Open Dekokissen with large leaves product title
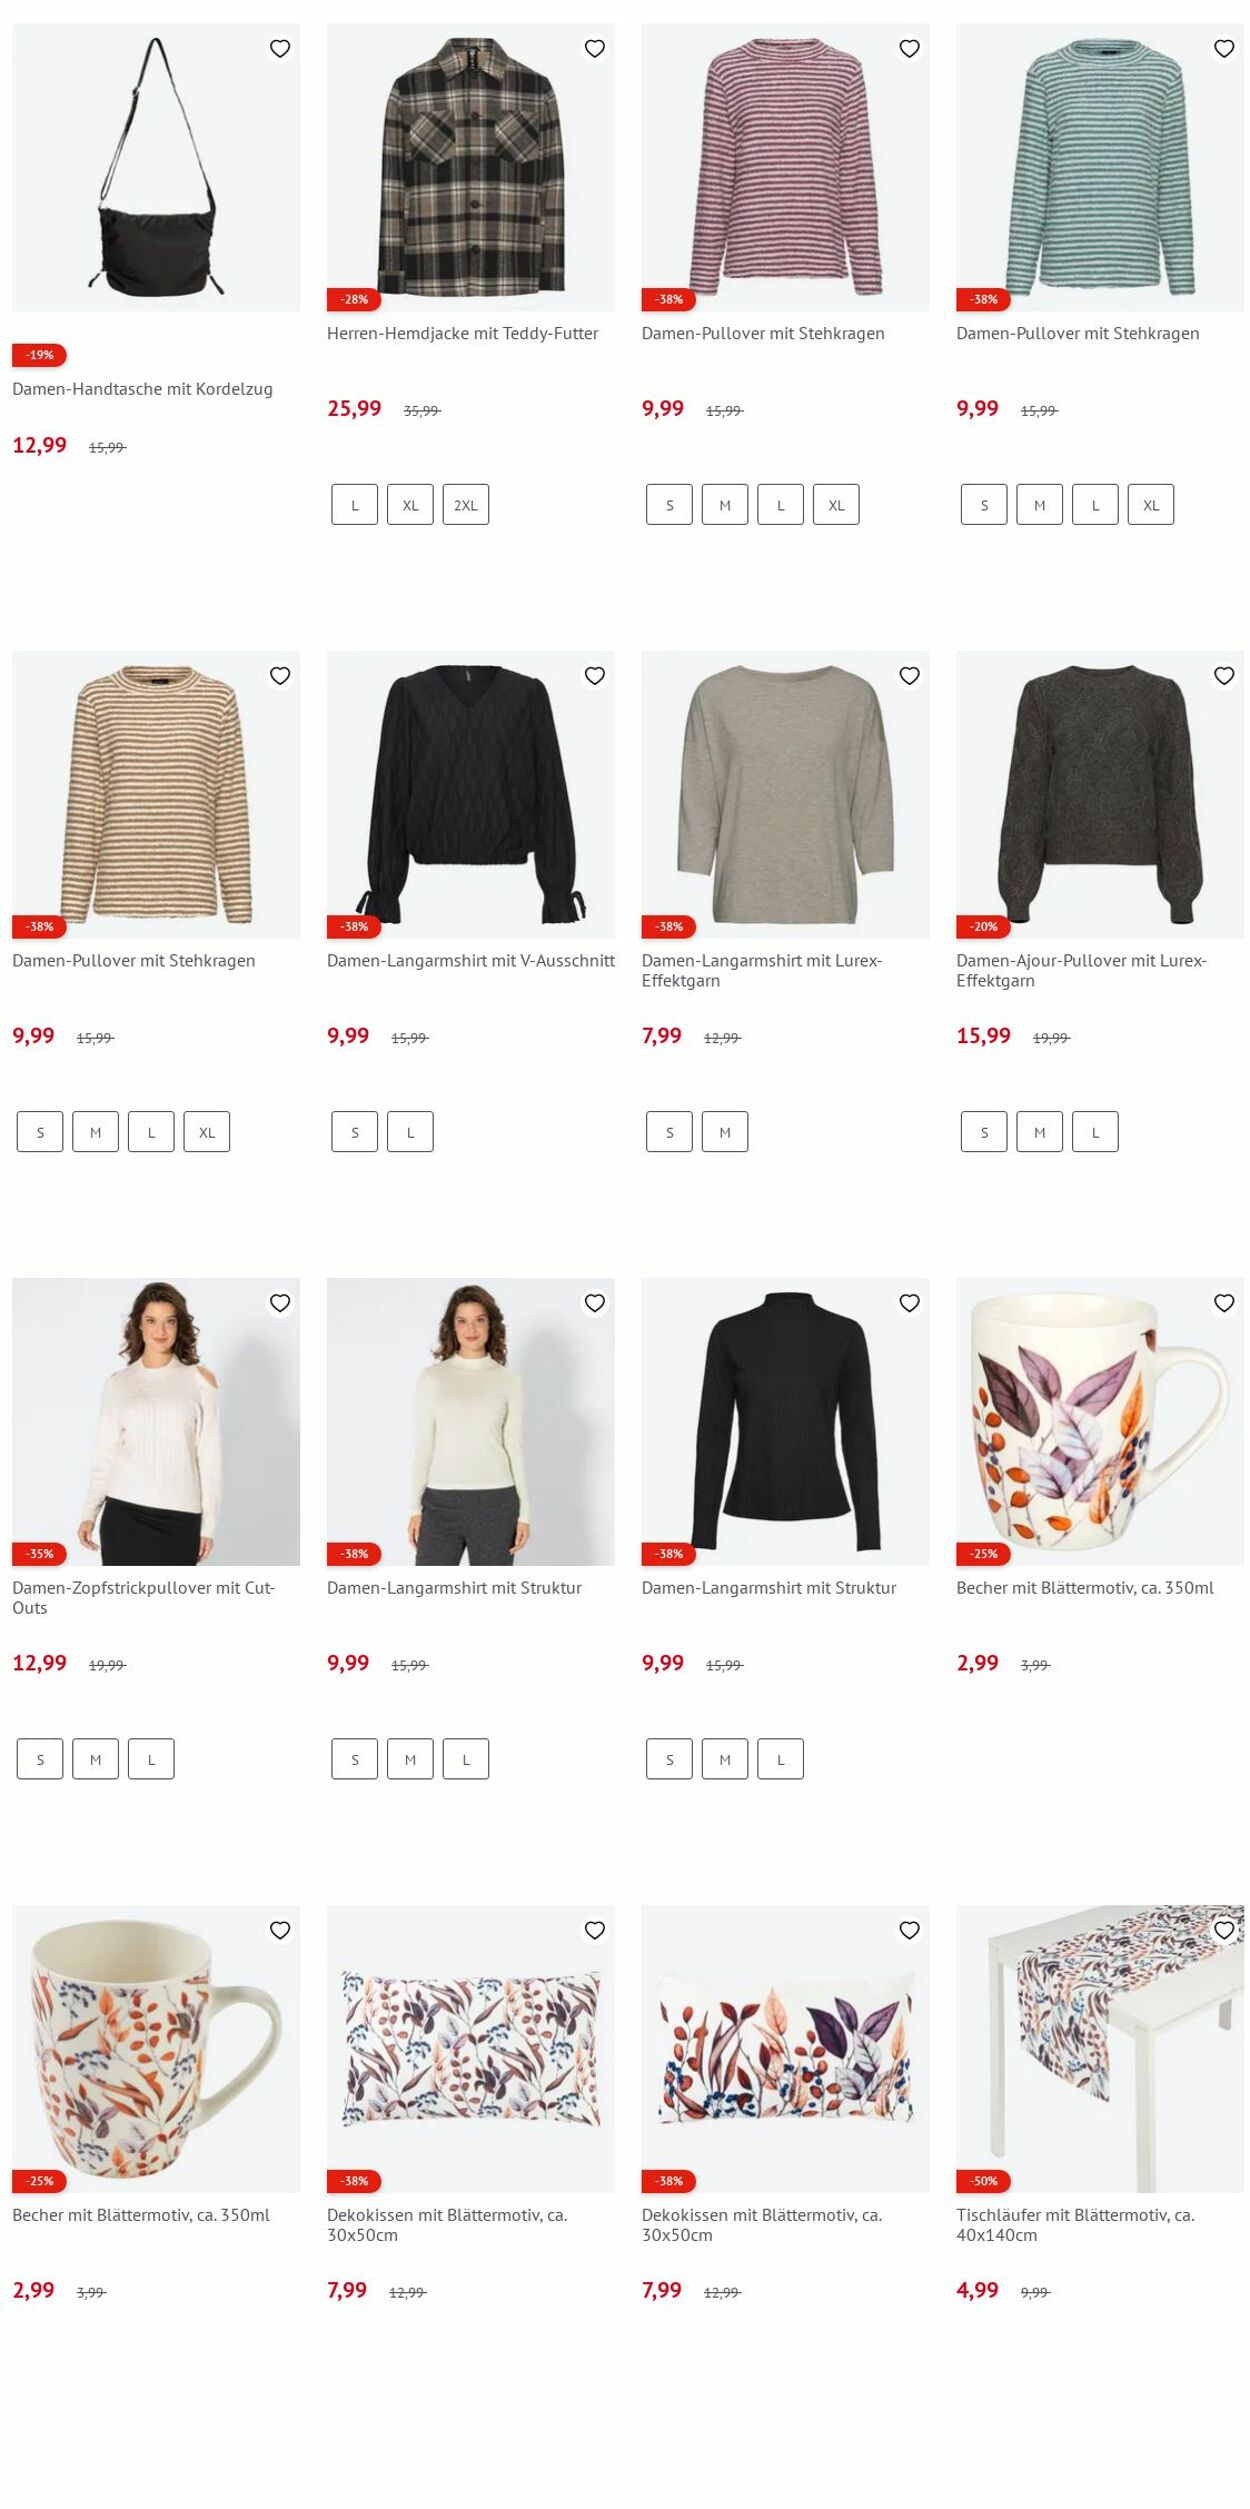This screenshot has width=1250, height=2509. 762,2224
